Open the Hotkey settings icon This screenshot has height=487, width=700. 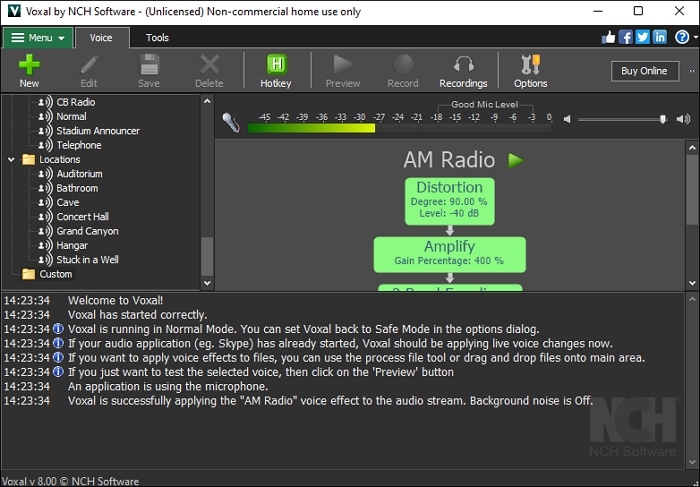pyautogui.click(x=276, y=65)
